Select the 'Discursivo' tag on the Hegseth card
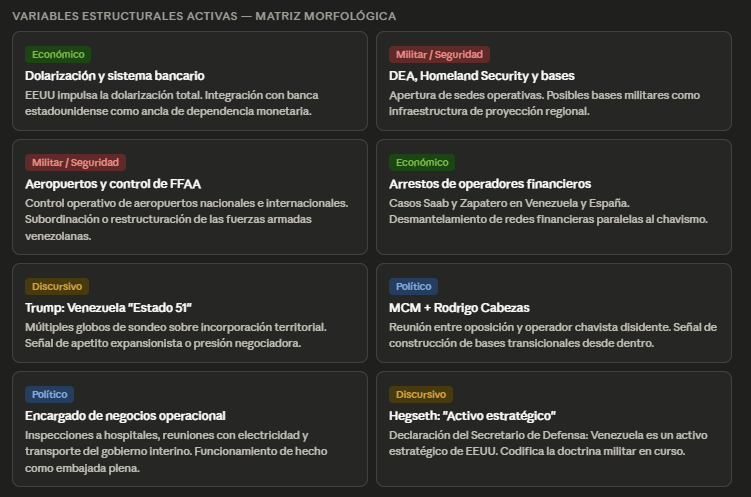Viewport: 751px width, 497px height. pyautogui.click(x=421, y=395)
